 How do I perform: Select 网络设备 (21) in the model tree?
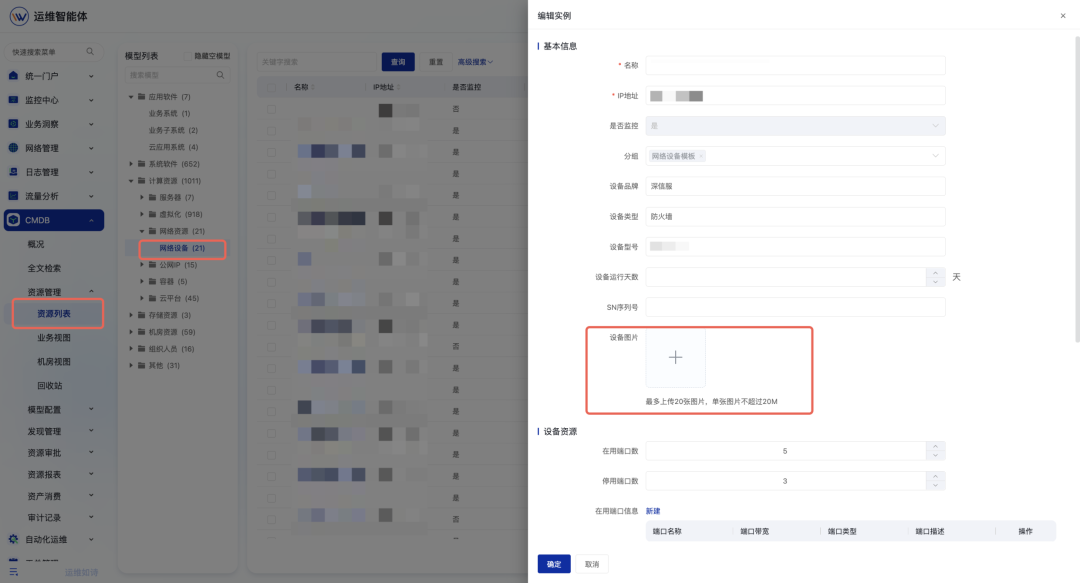click(x=183, y=248)
